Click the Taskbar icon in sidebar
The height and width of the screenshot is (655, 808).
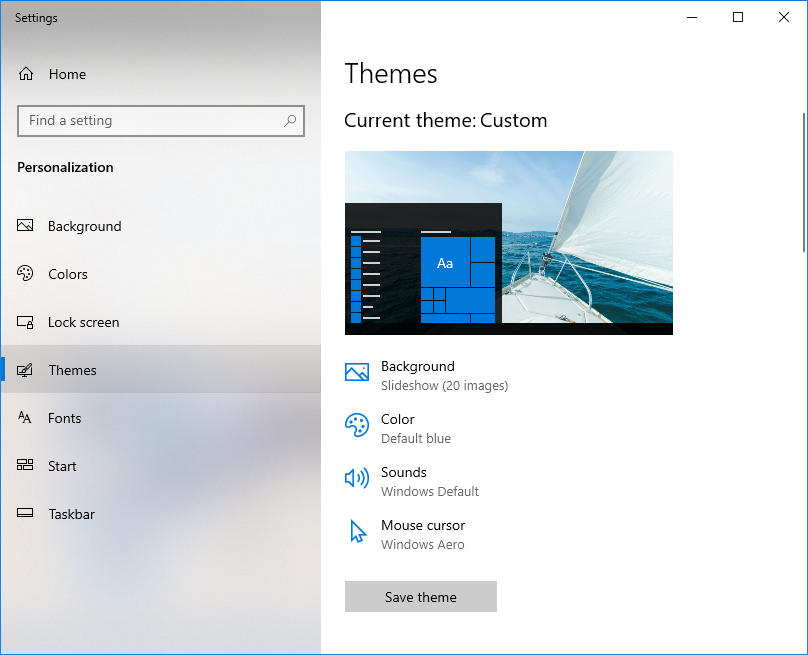pos(25,513)
